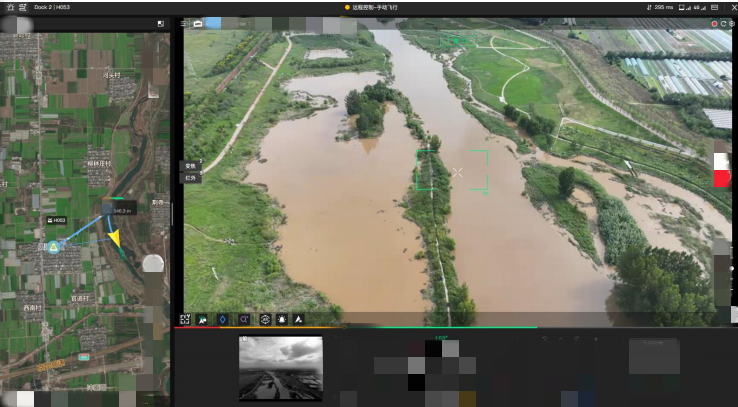Image resolution: width=738 pixels, height=407 pixels.
Task: Click the arrow icon at bottom toolbar's right end
Action: pyautogui.click(x=299, y=319)
